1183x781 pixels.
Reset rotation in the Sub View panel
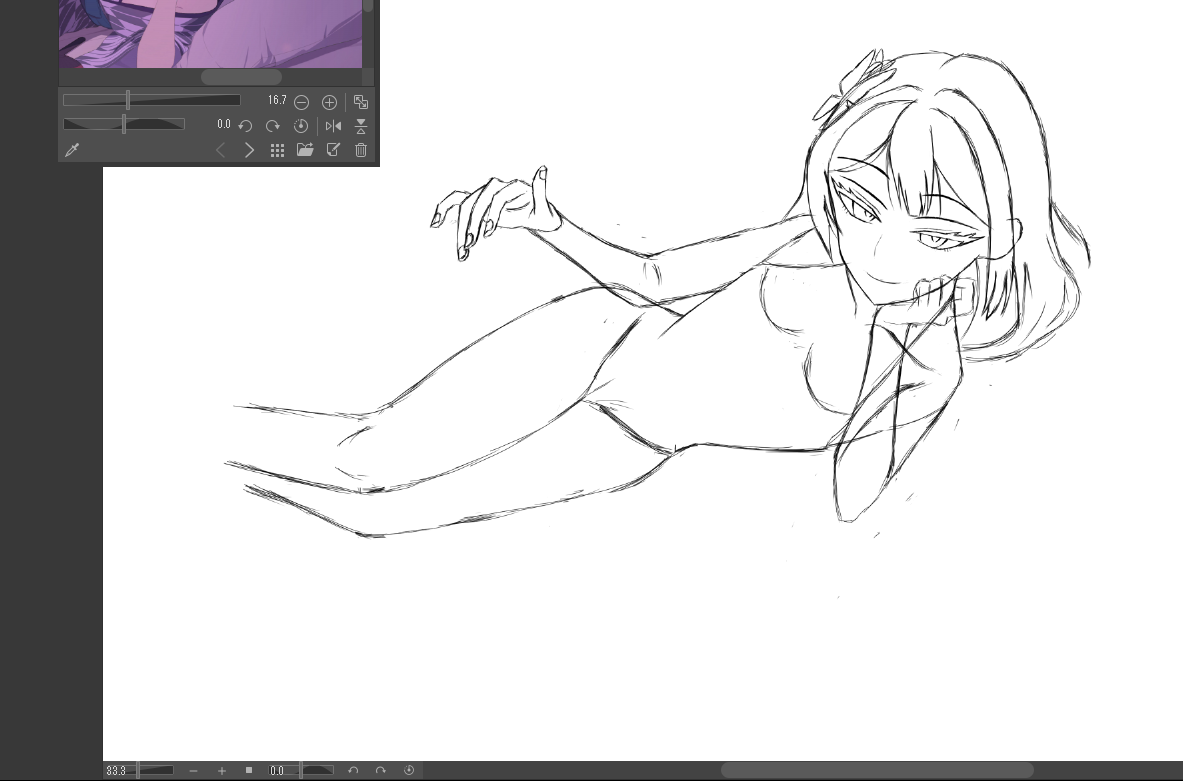pos(301,126)
